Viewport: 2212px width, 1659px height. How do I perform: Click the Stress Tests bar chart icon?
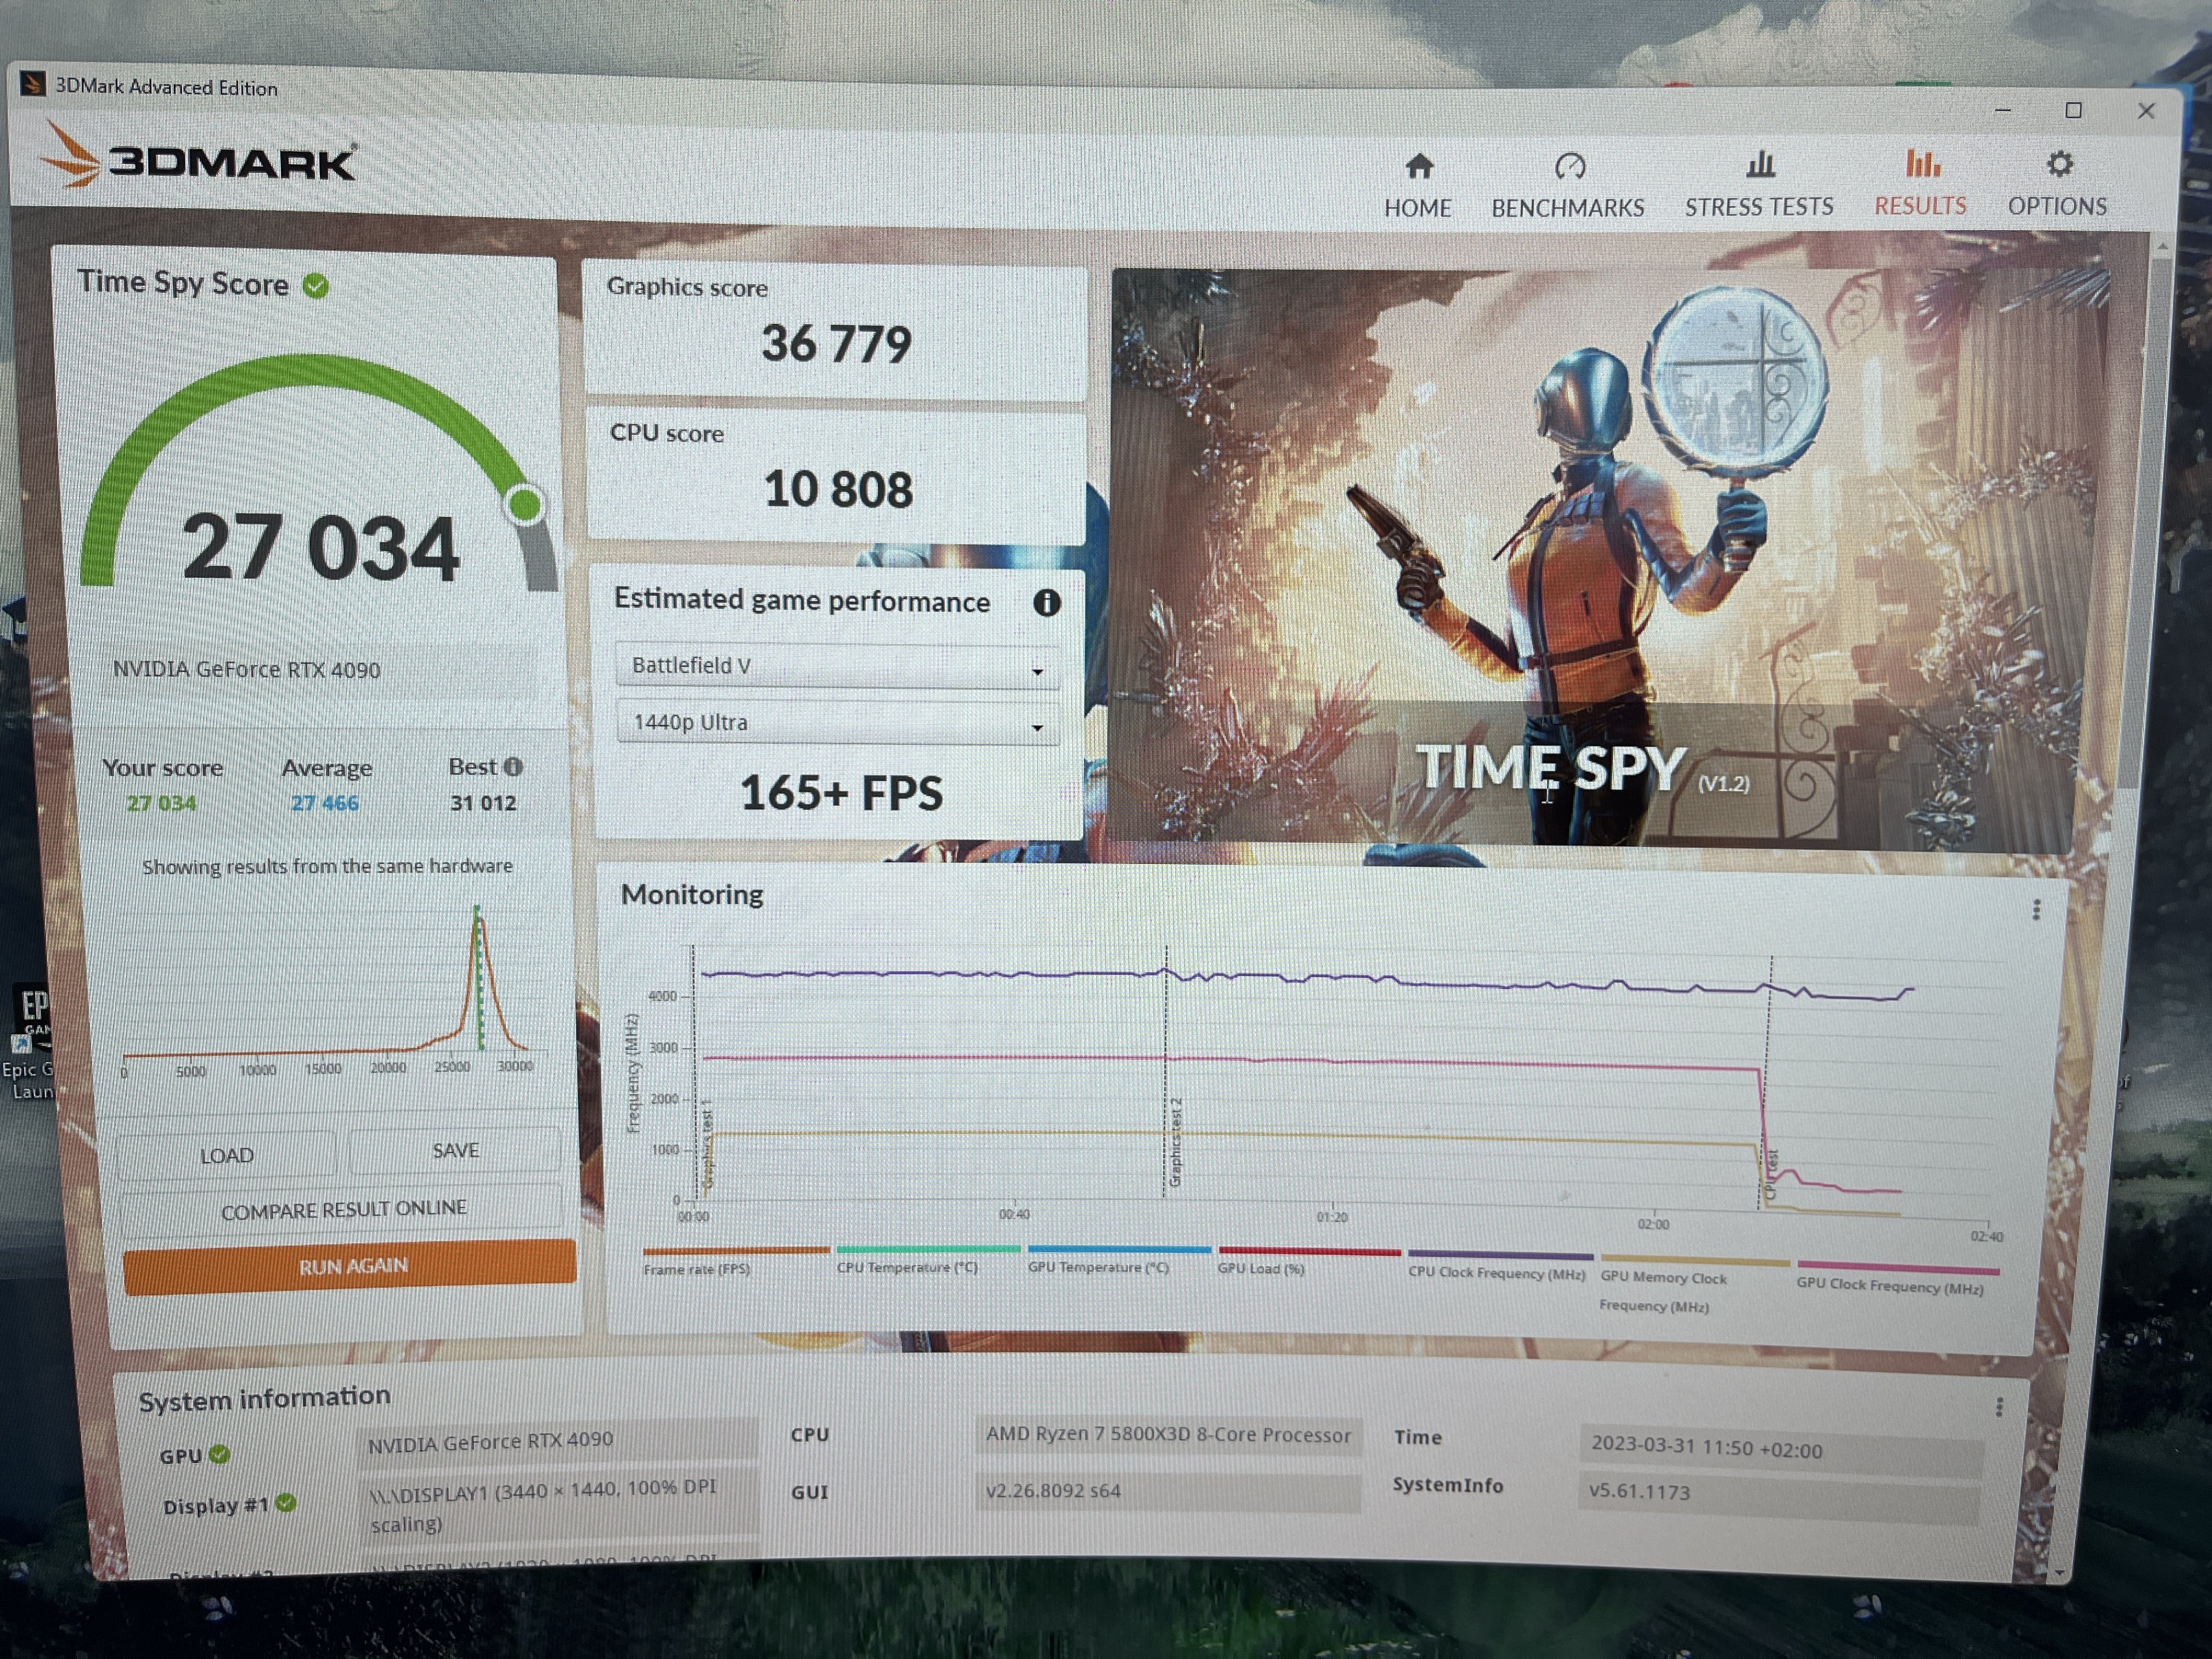(1760, 164)
